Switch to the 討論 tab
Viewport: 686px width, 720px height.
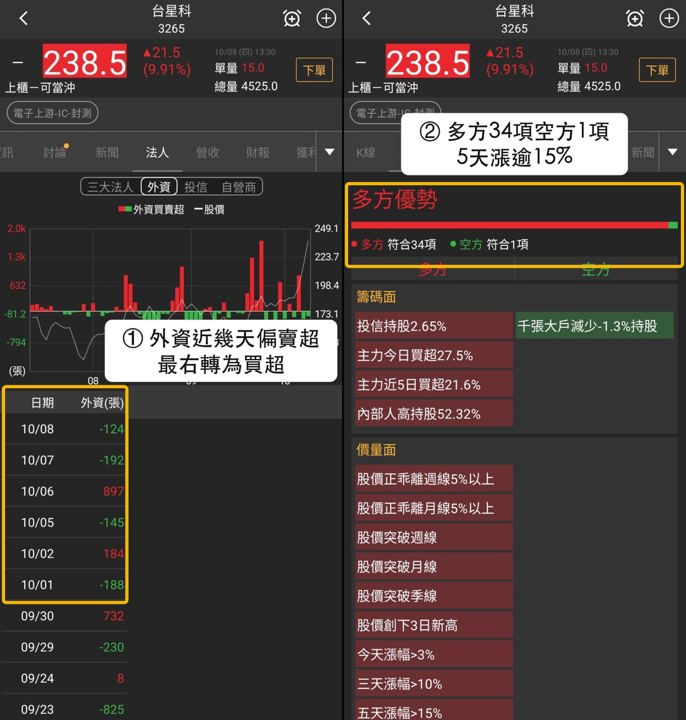click(55, 152)
